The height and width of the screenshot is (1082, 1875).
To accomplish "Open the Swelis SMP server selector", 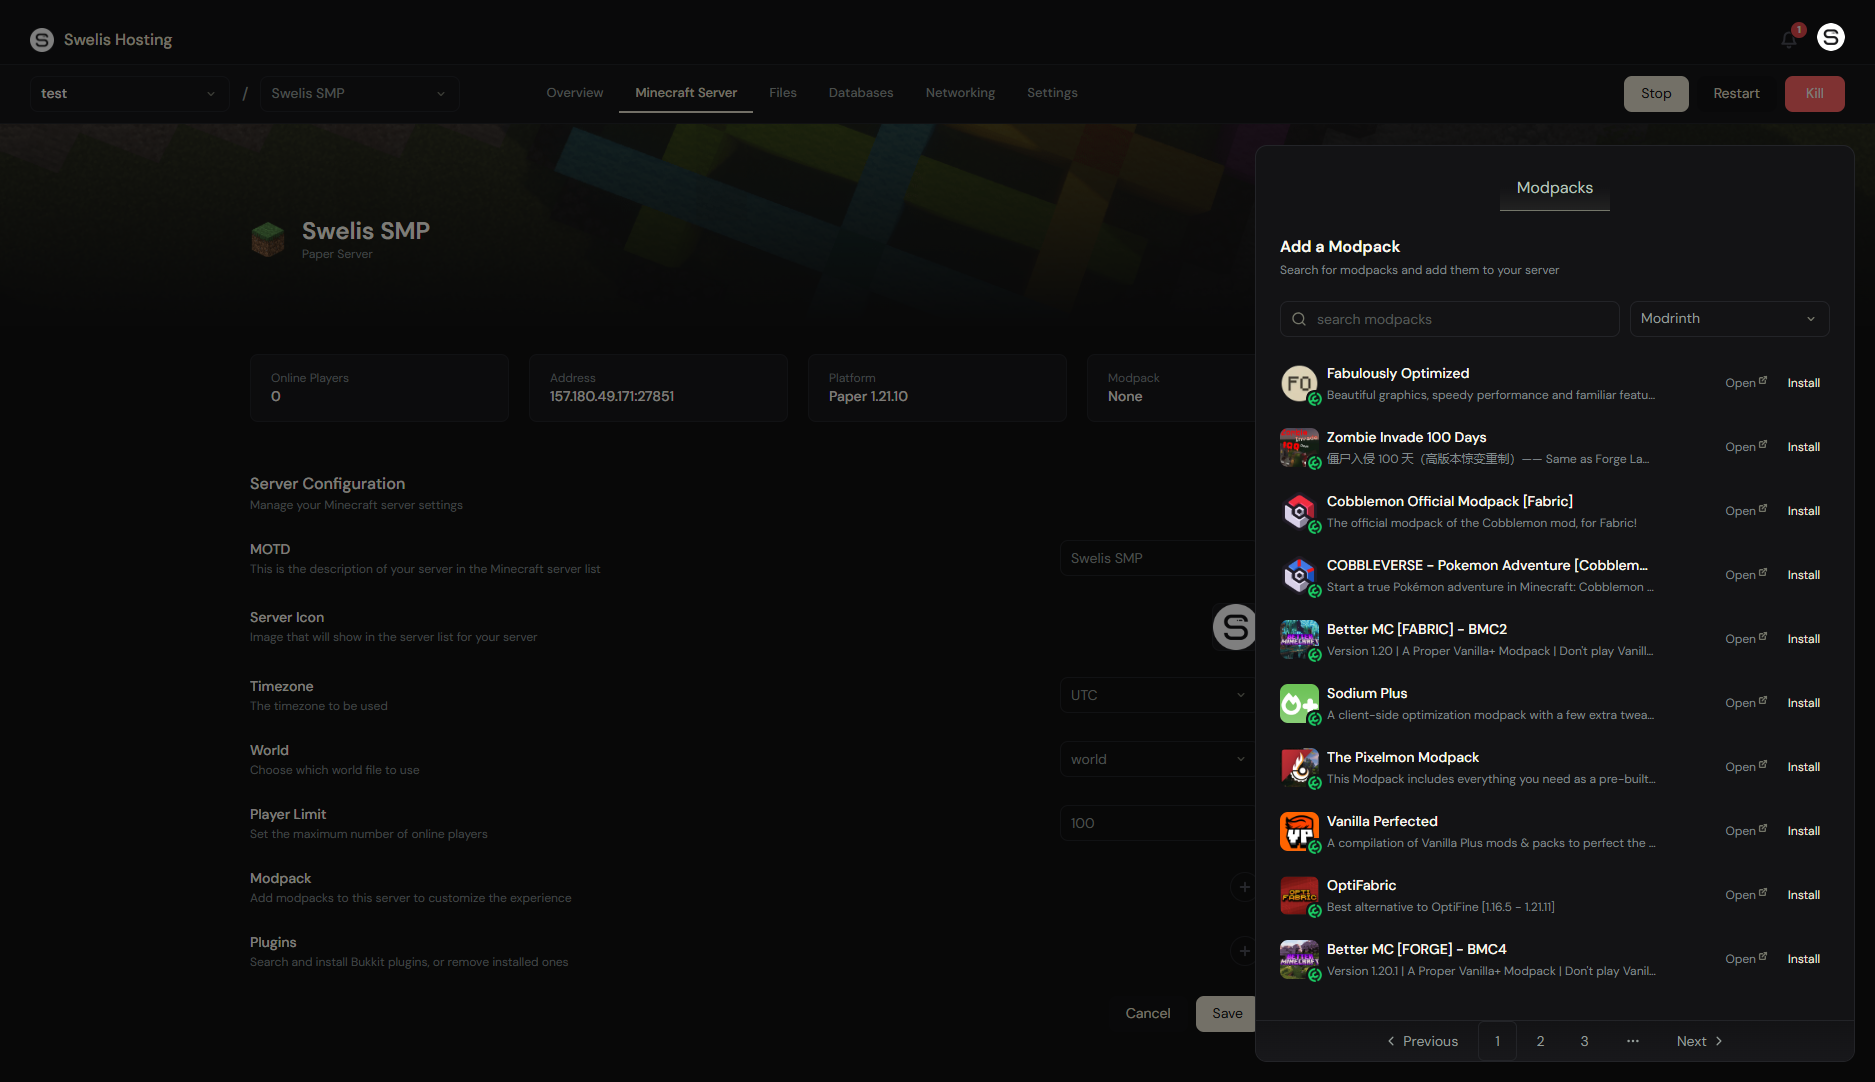I will click(358, 93).
